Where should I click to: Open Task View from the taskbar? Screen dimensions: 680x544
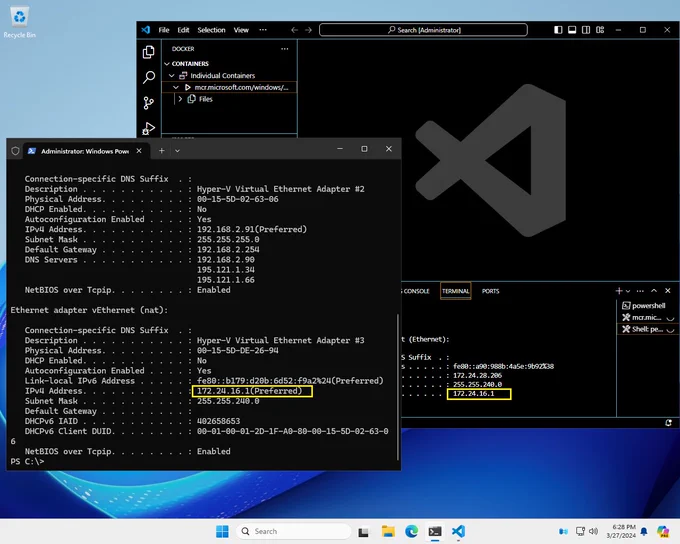coord(363,531)
